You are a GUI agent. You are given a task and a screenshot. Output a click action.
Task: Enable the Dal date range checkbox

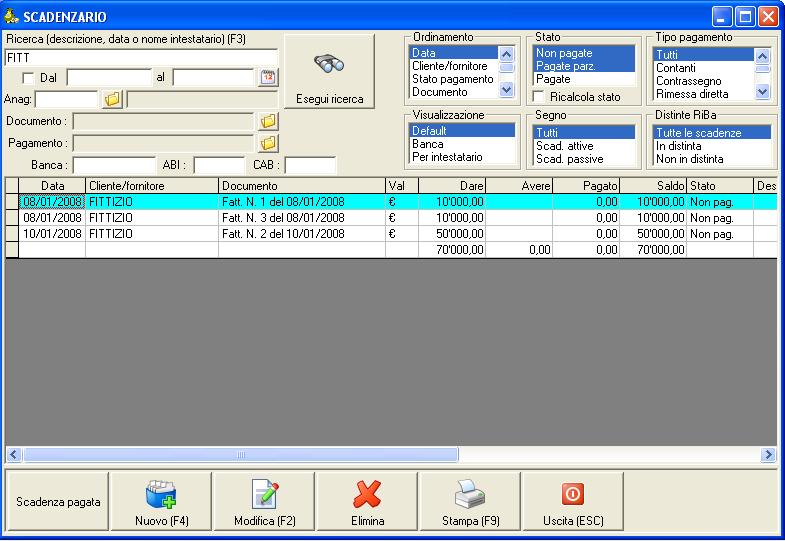pyautogui.click(x=28, y=78)
